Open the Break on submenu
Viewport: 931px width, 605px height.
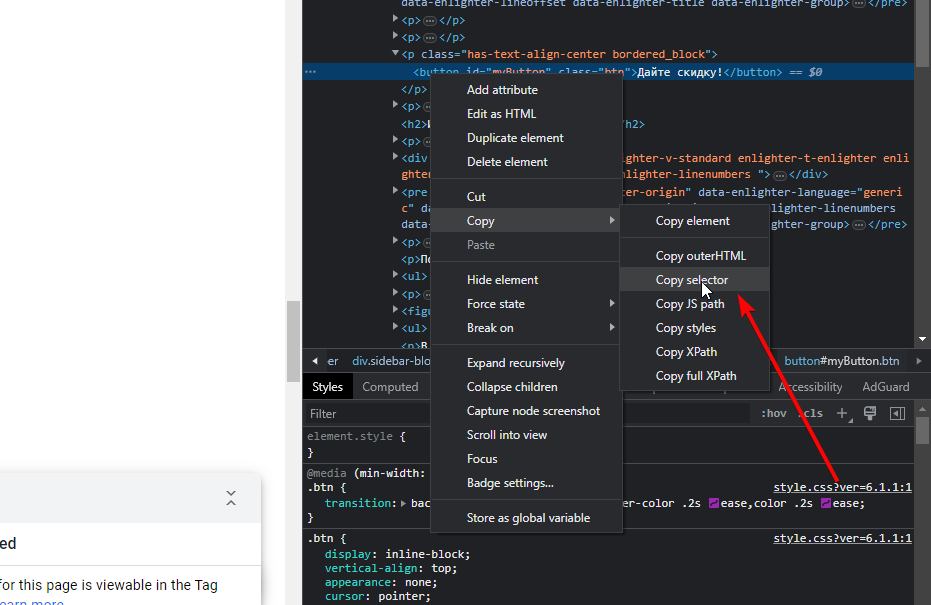coord(526,328)
